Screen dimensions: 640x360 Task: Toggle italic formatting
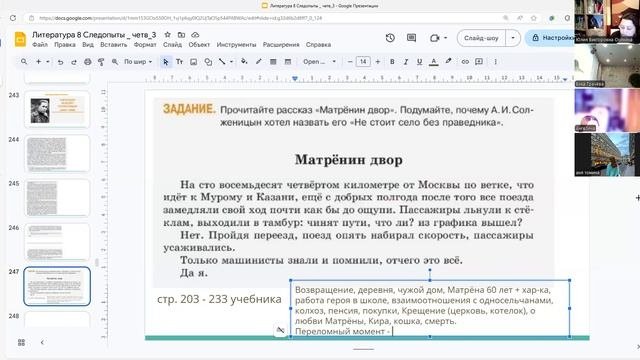pyautogui.click(x=406, y=62)
